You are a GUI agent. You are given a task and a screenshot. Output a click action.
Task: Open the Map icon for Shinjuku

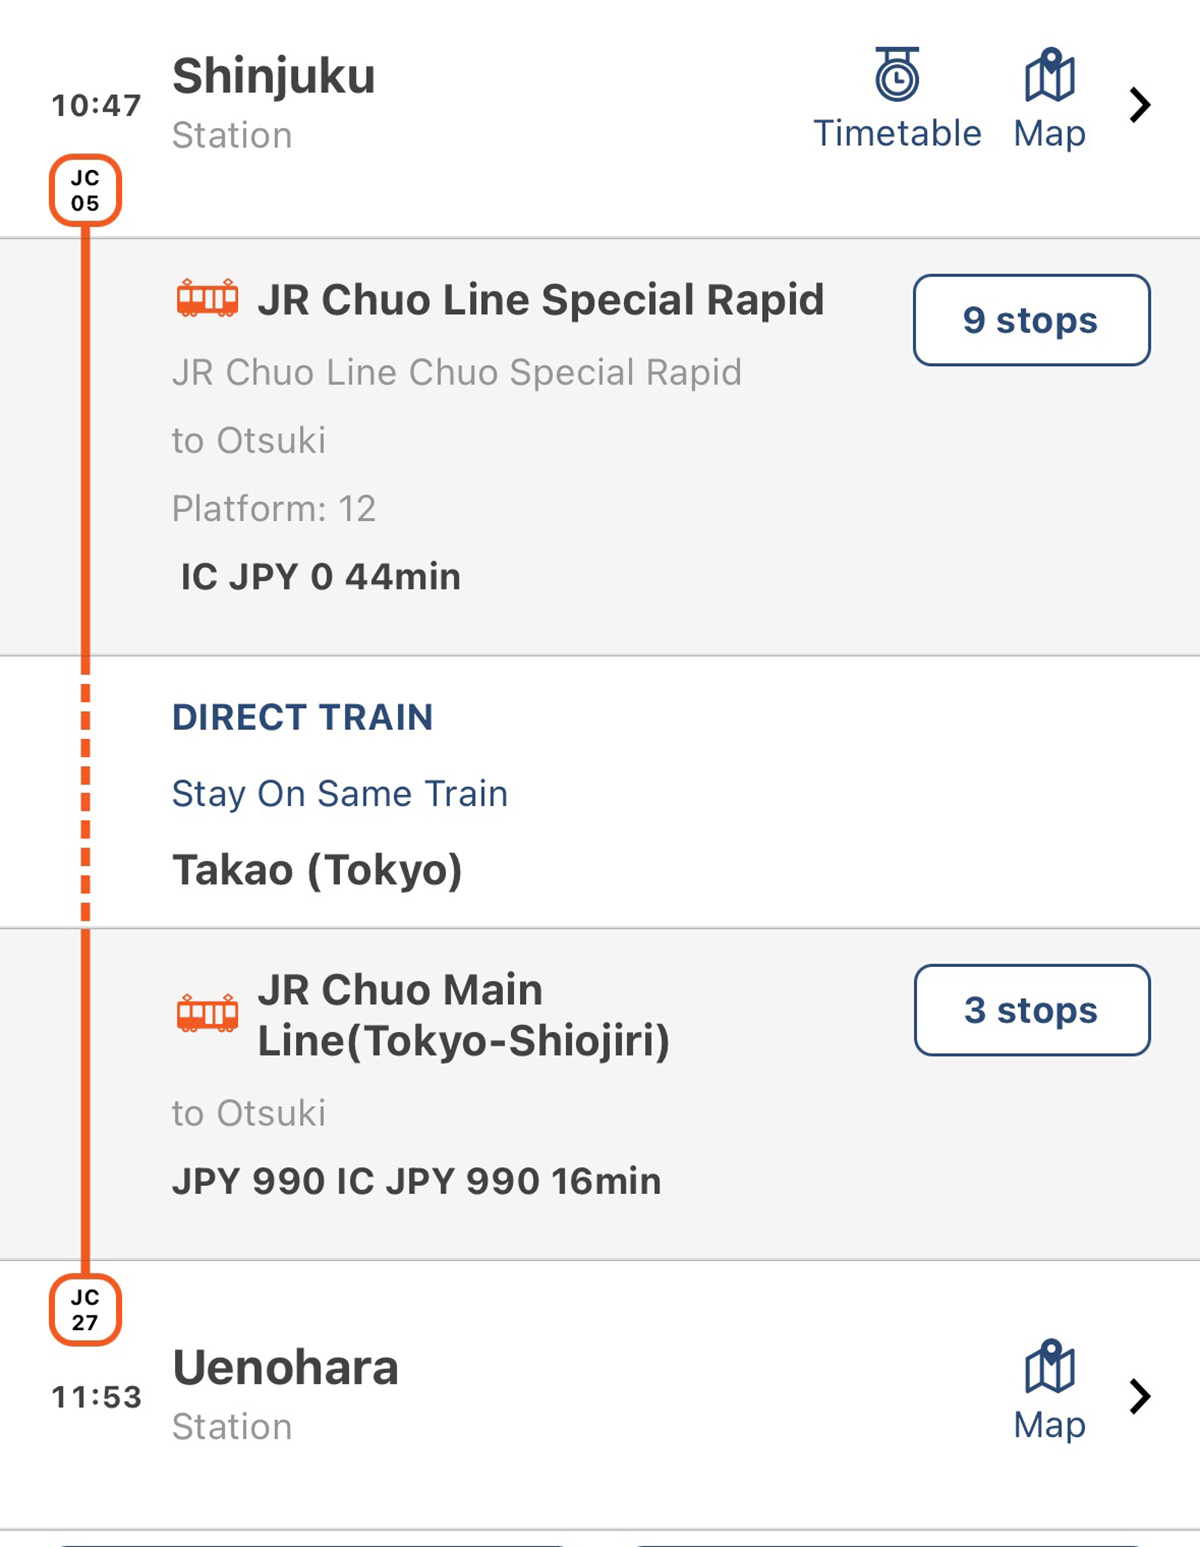click(1049, 75)
